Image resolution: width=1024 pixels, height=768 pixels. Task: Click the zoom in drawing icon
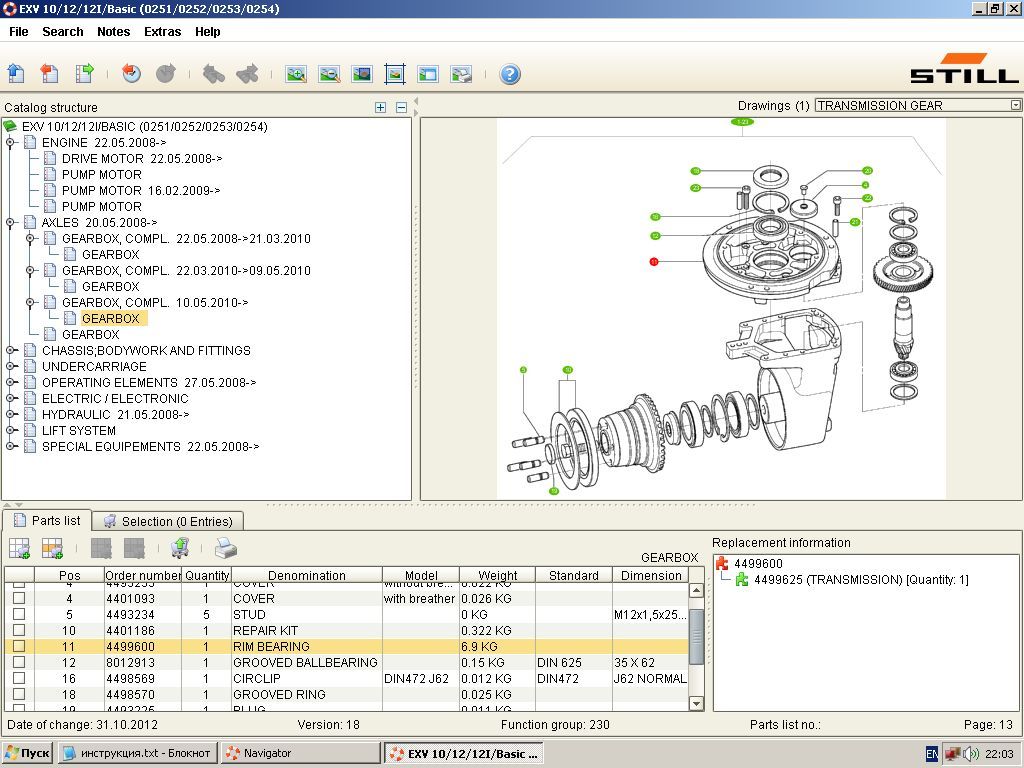point(296,74)
